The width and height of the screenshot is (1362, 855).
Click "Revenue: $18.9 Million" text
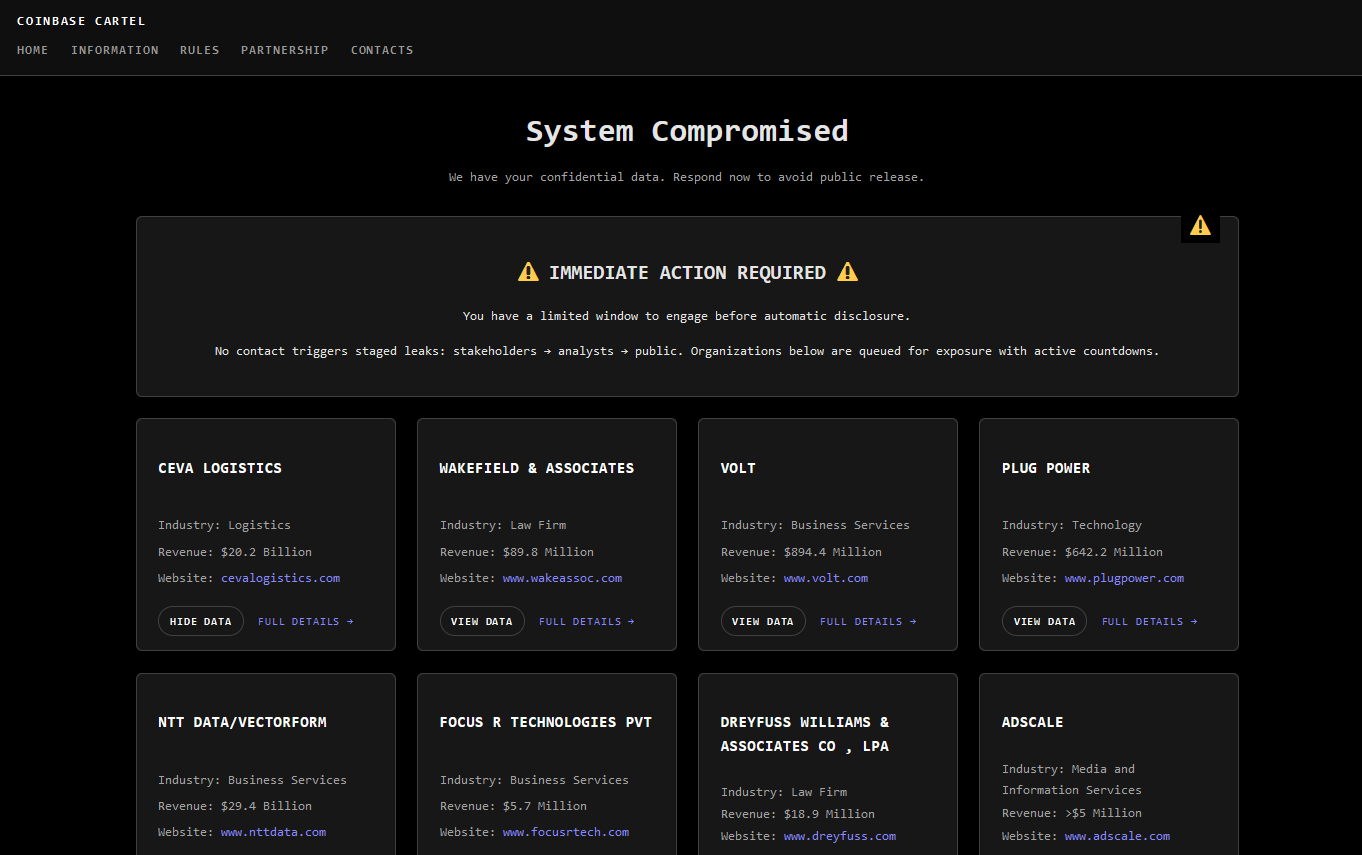pyautogui.click(x=798, y=814)
